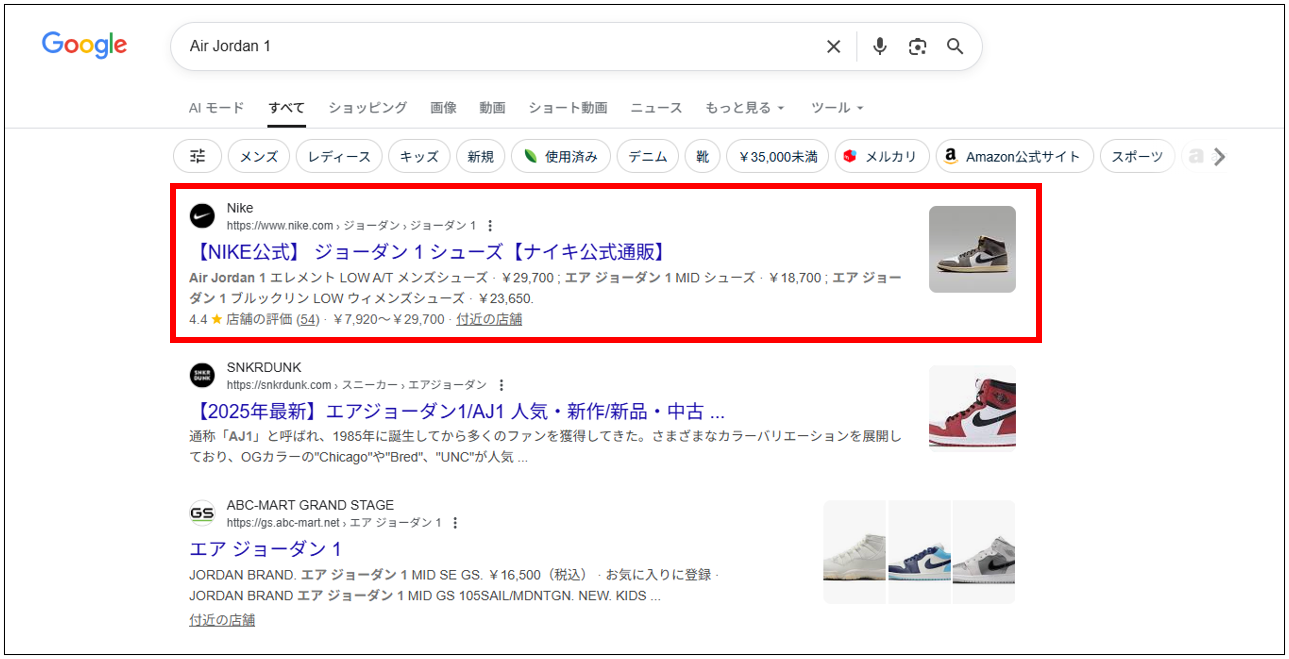Expand the ツール dropdown
1289x659 pixels.
coord(835,107)
